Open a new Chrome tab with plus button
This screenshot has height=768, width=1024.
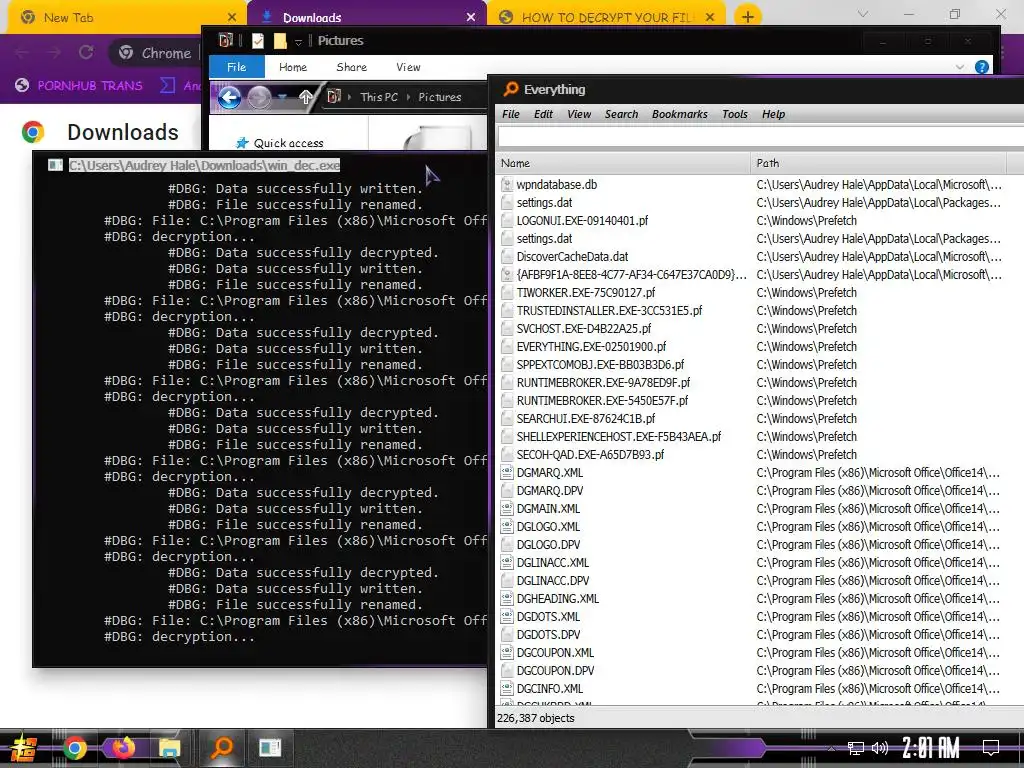pos(748,17)
